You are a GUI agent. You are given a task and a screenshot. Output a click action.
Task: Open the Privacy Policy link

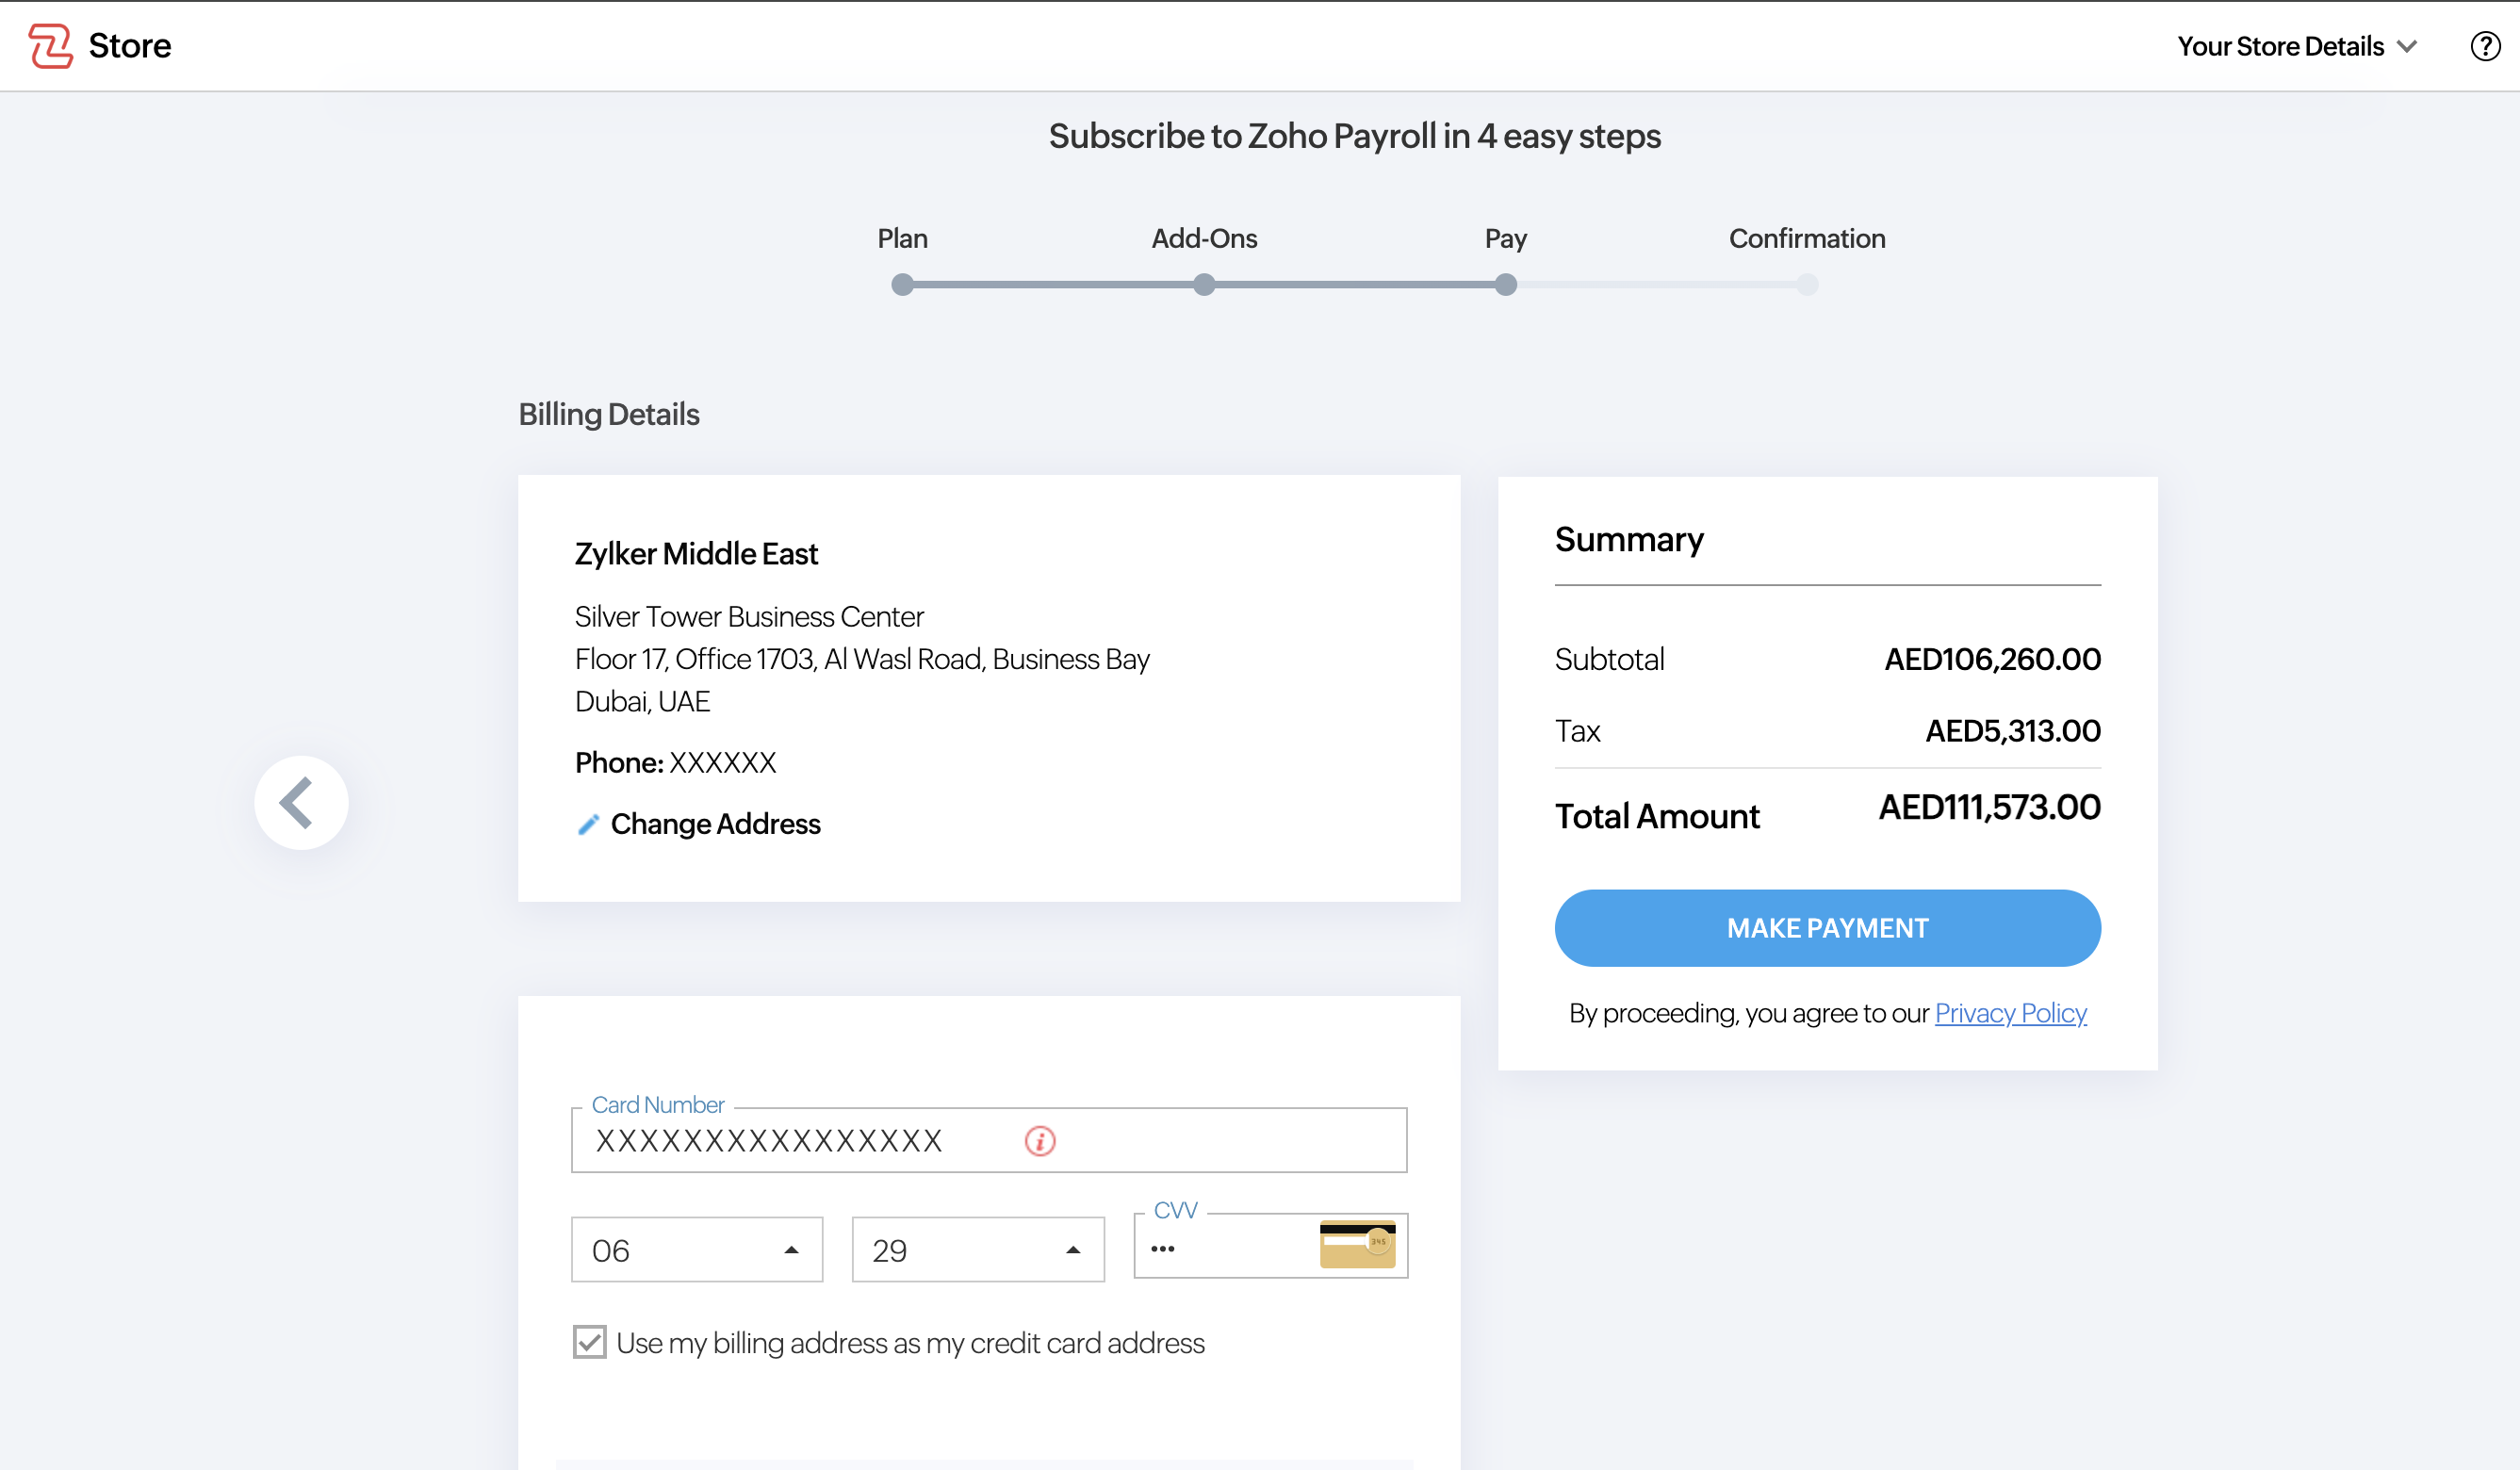pyautogui.click(x=2010, y=1013)
